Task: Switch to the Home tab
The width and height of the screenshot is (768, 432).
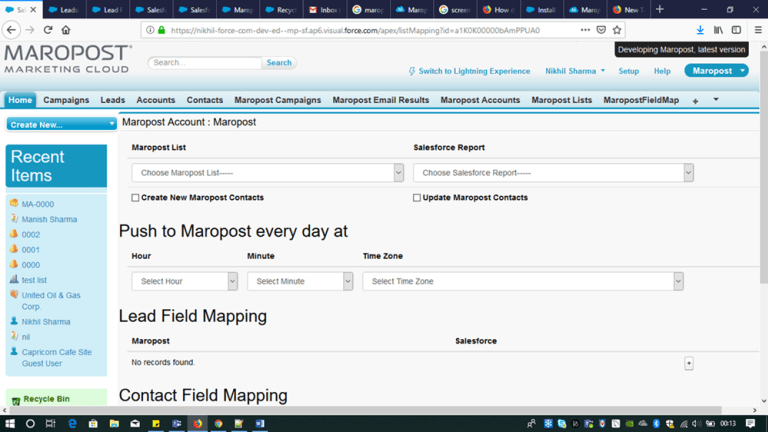Action: (20, 100)
